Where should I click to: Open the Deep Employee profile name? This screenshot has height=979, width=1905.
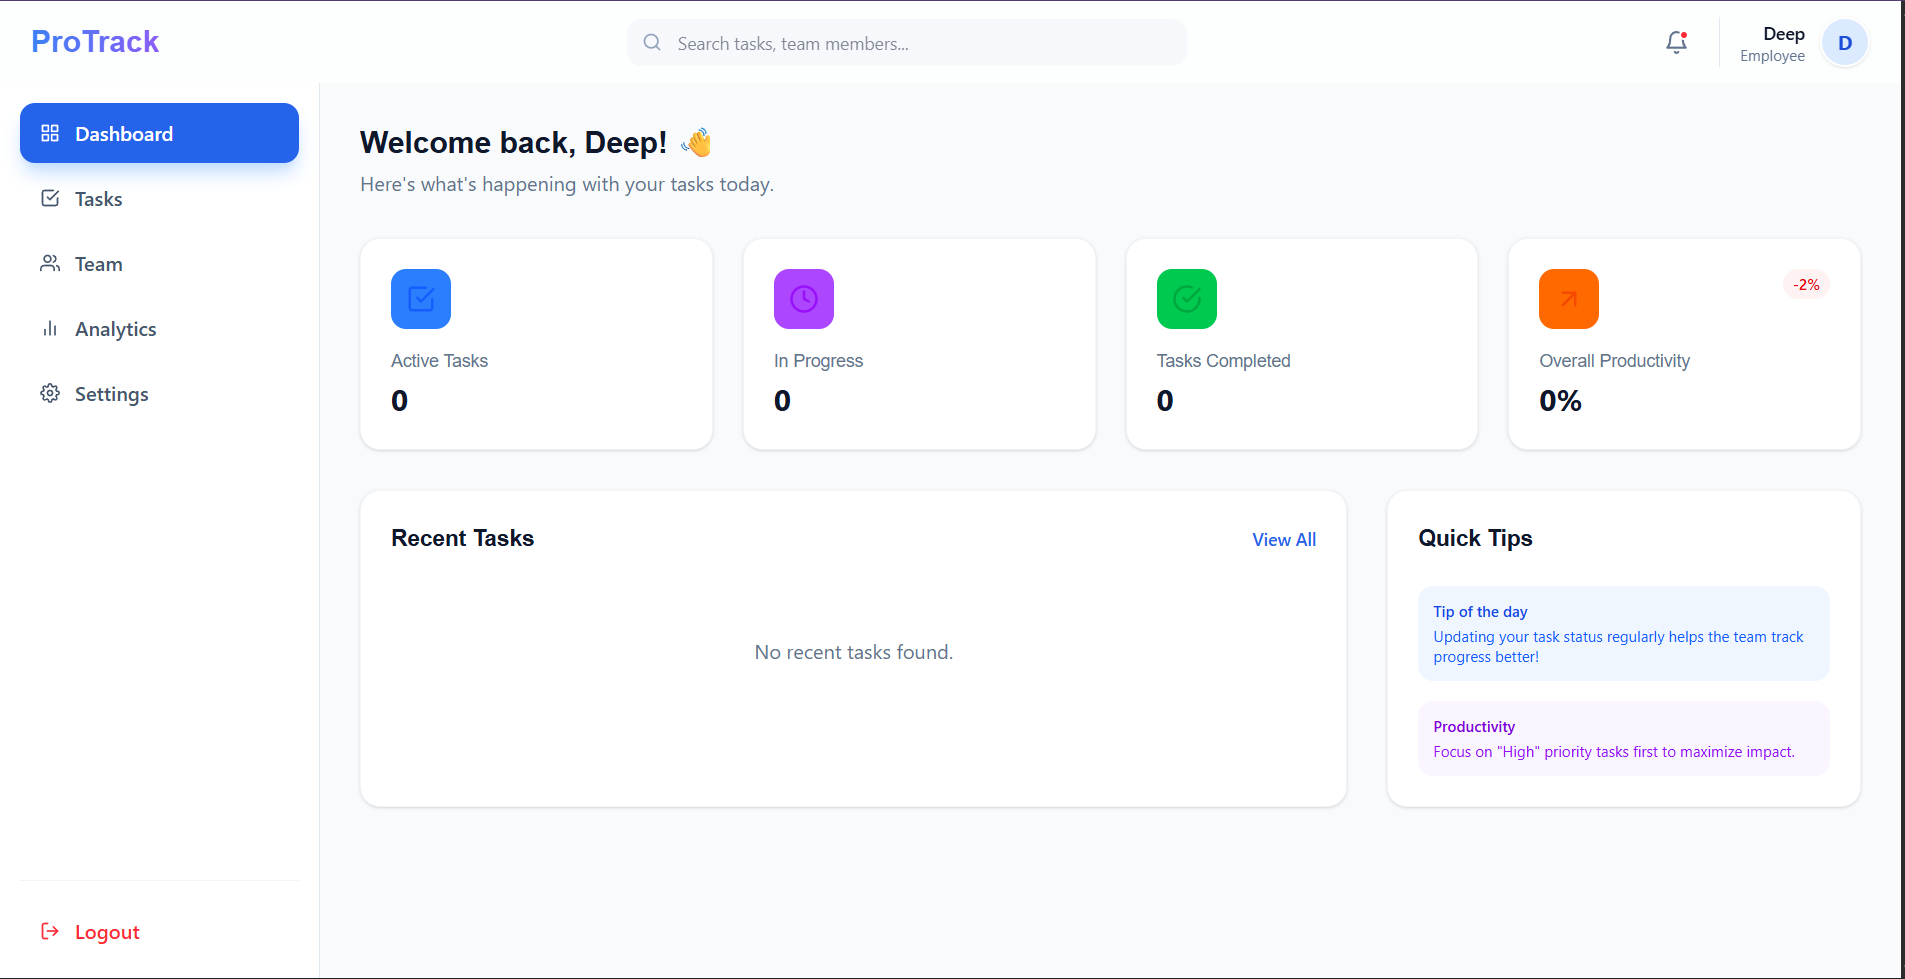coord(1773,44)
